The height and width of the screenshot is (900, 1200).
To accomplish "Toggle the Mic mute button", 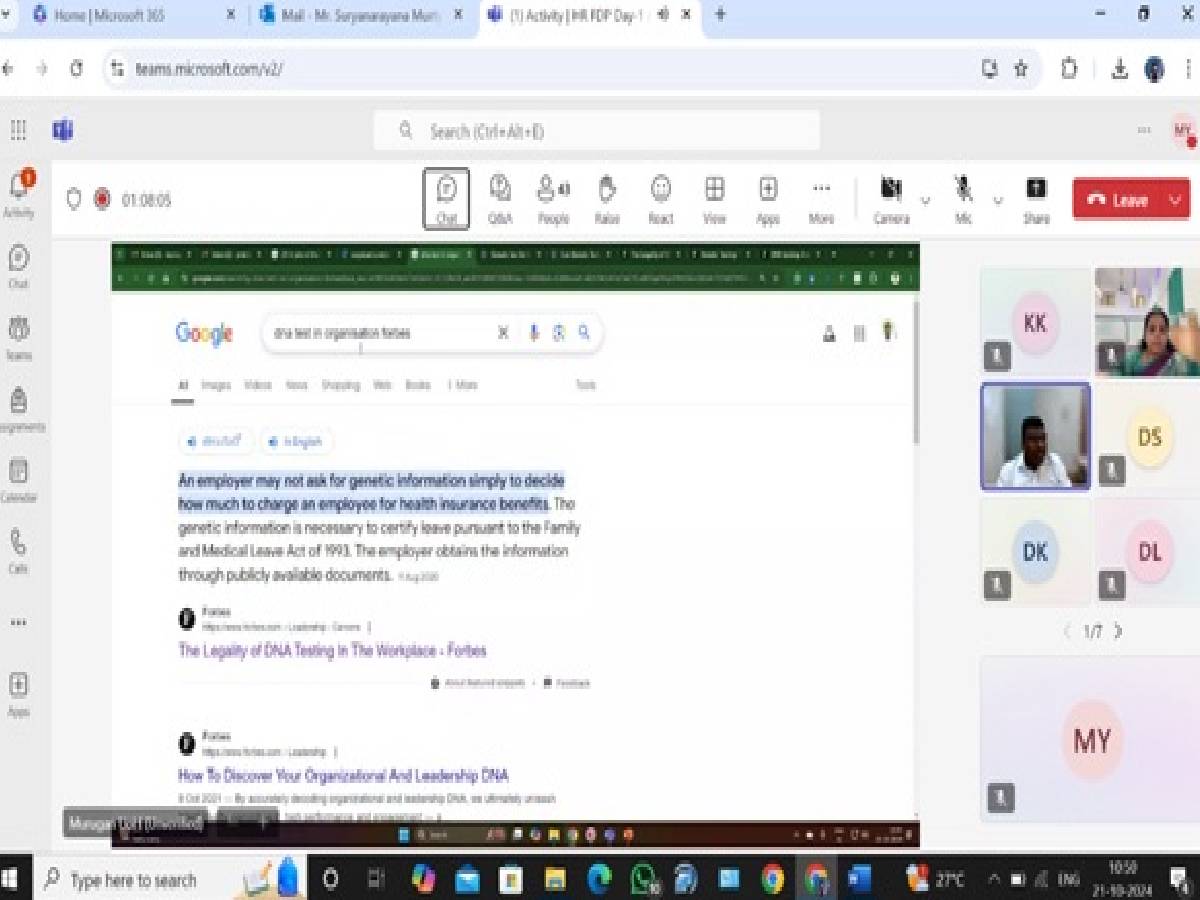I will [963, 198].
